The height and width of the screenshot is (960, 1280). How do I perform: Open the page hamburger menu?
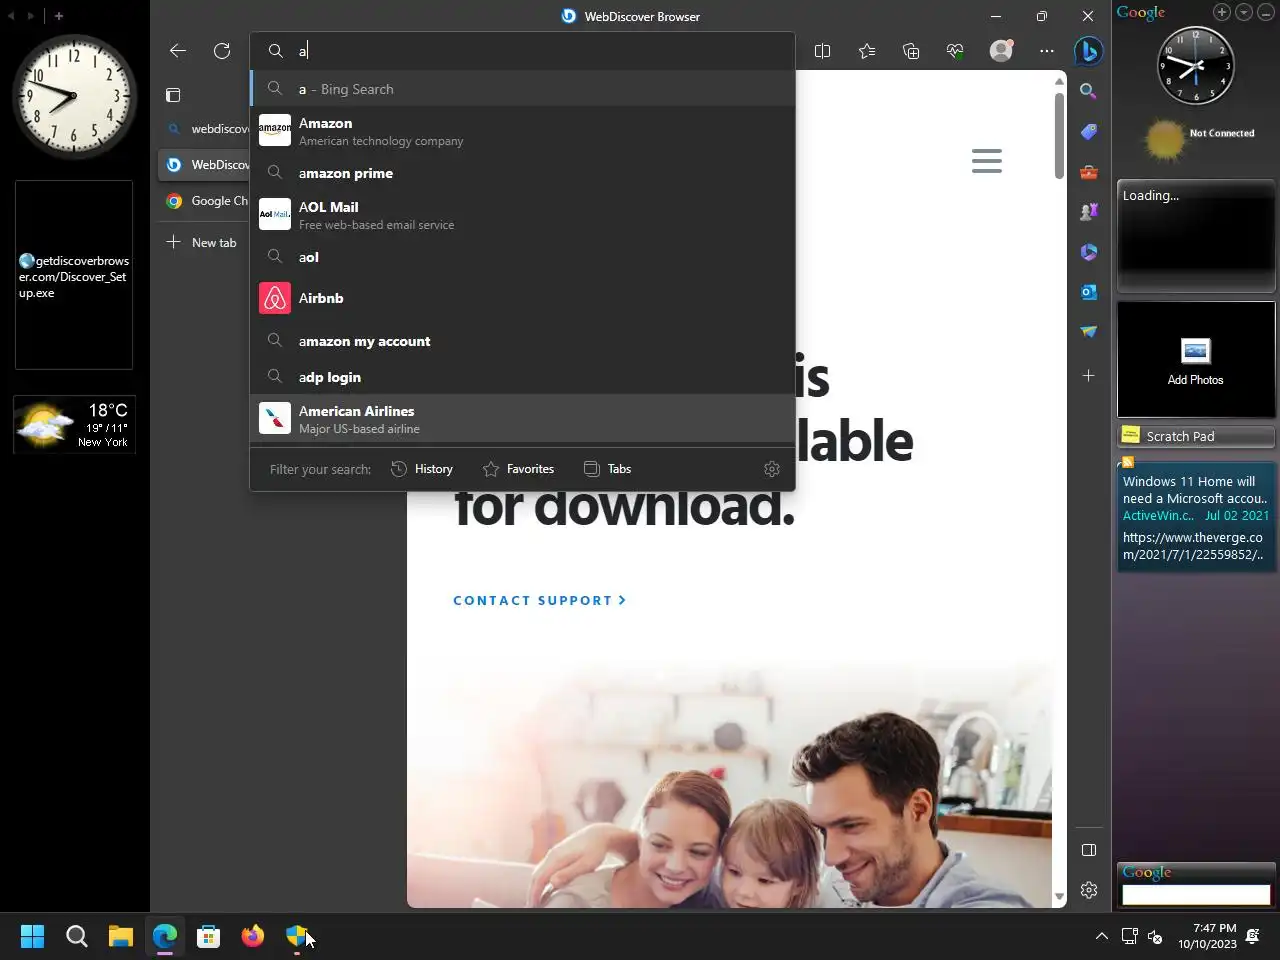pyautogui.click(x=987, y=161)
